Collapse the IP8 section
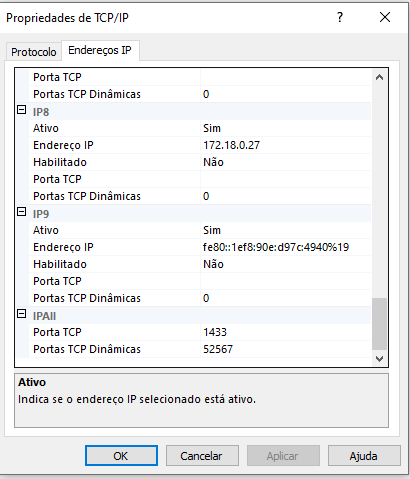This screenshot has height=479, width=410. pos(22,110)
